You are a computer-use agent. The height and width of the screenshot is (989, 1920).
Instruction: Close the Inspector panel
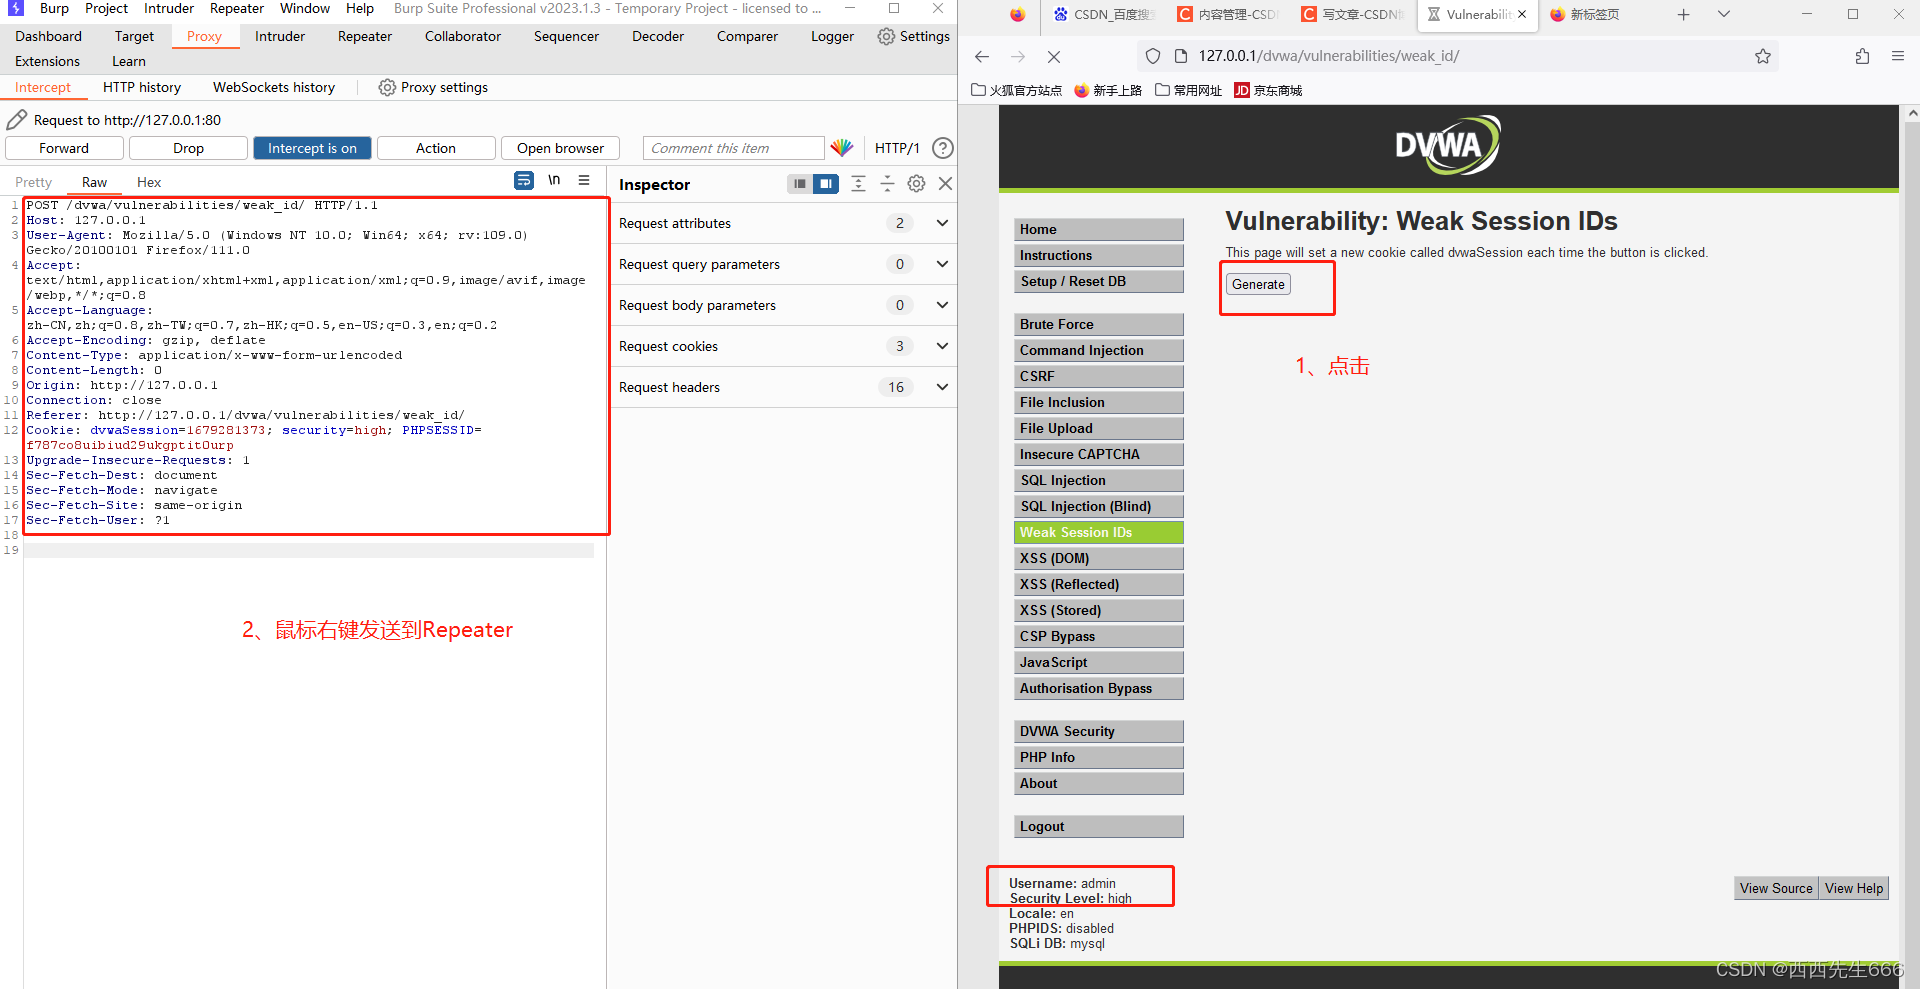(x=945, y=184)
